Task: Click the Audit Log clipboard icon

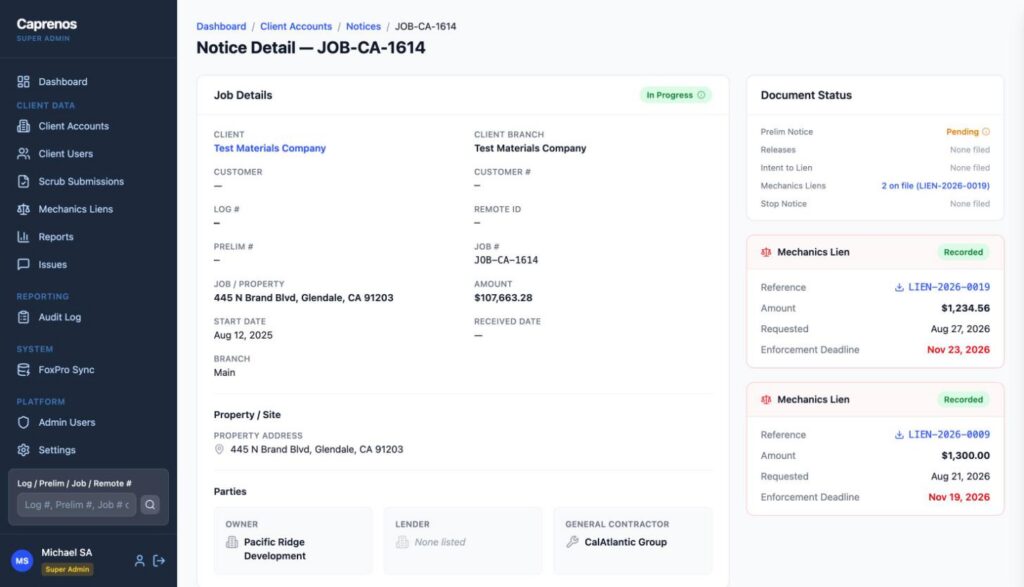Action: (24, 317)
